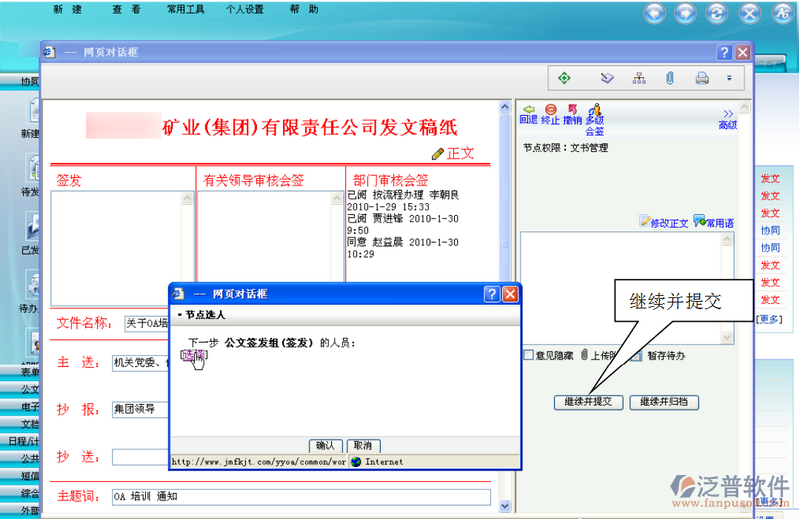Screen dimensions: 800x519
Task: Click 暂存待办 save-as-pending option
Action: click(638, 355)
